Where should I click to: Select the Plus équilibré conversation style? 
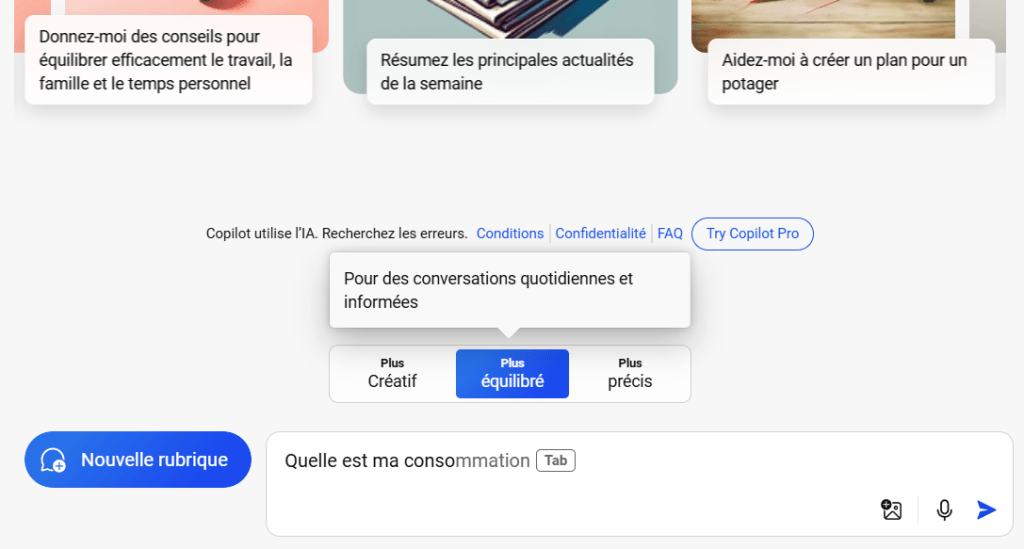point(512,373)
